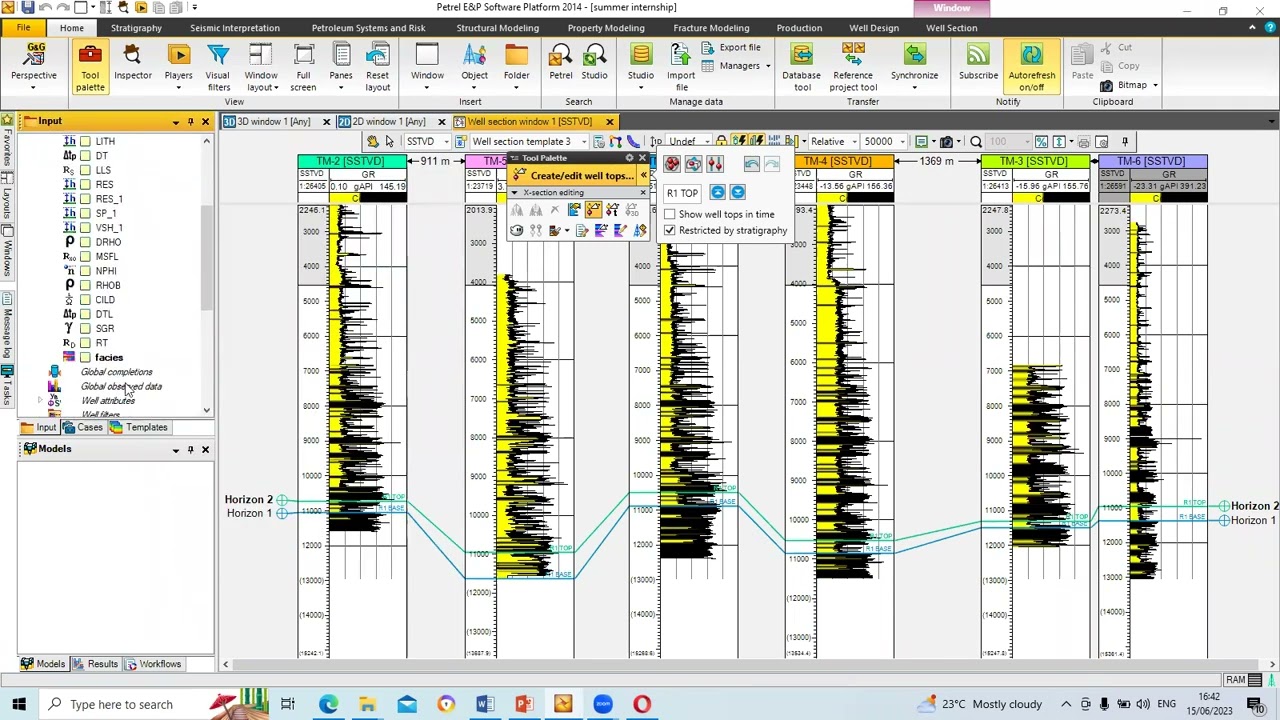Switch to the Seismic Interpretation tab
This screenshot has width=1280, height=720.
click(x=235, y=28)
